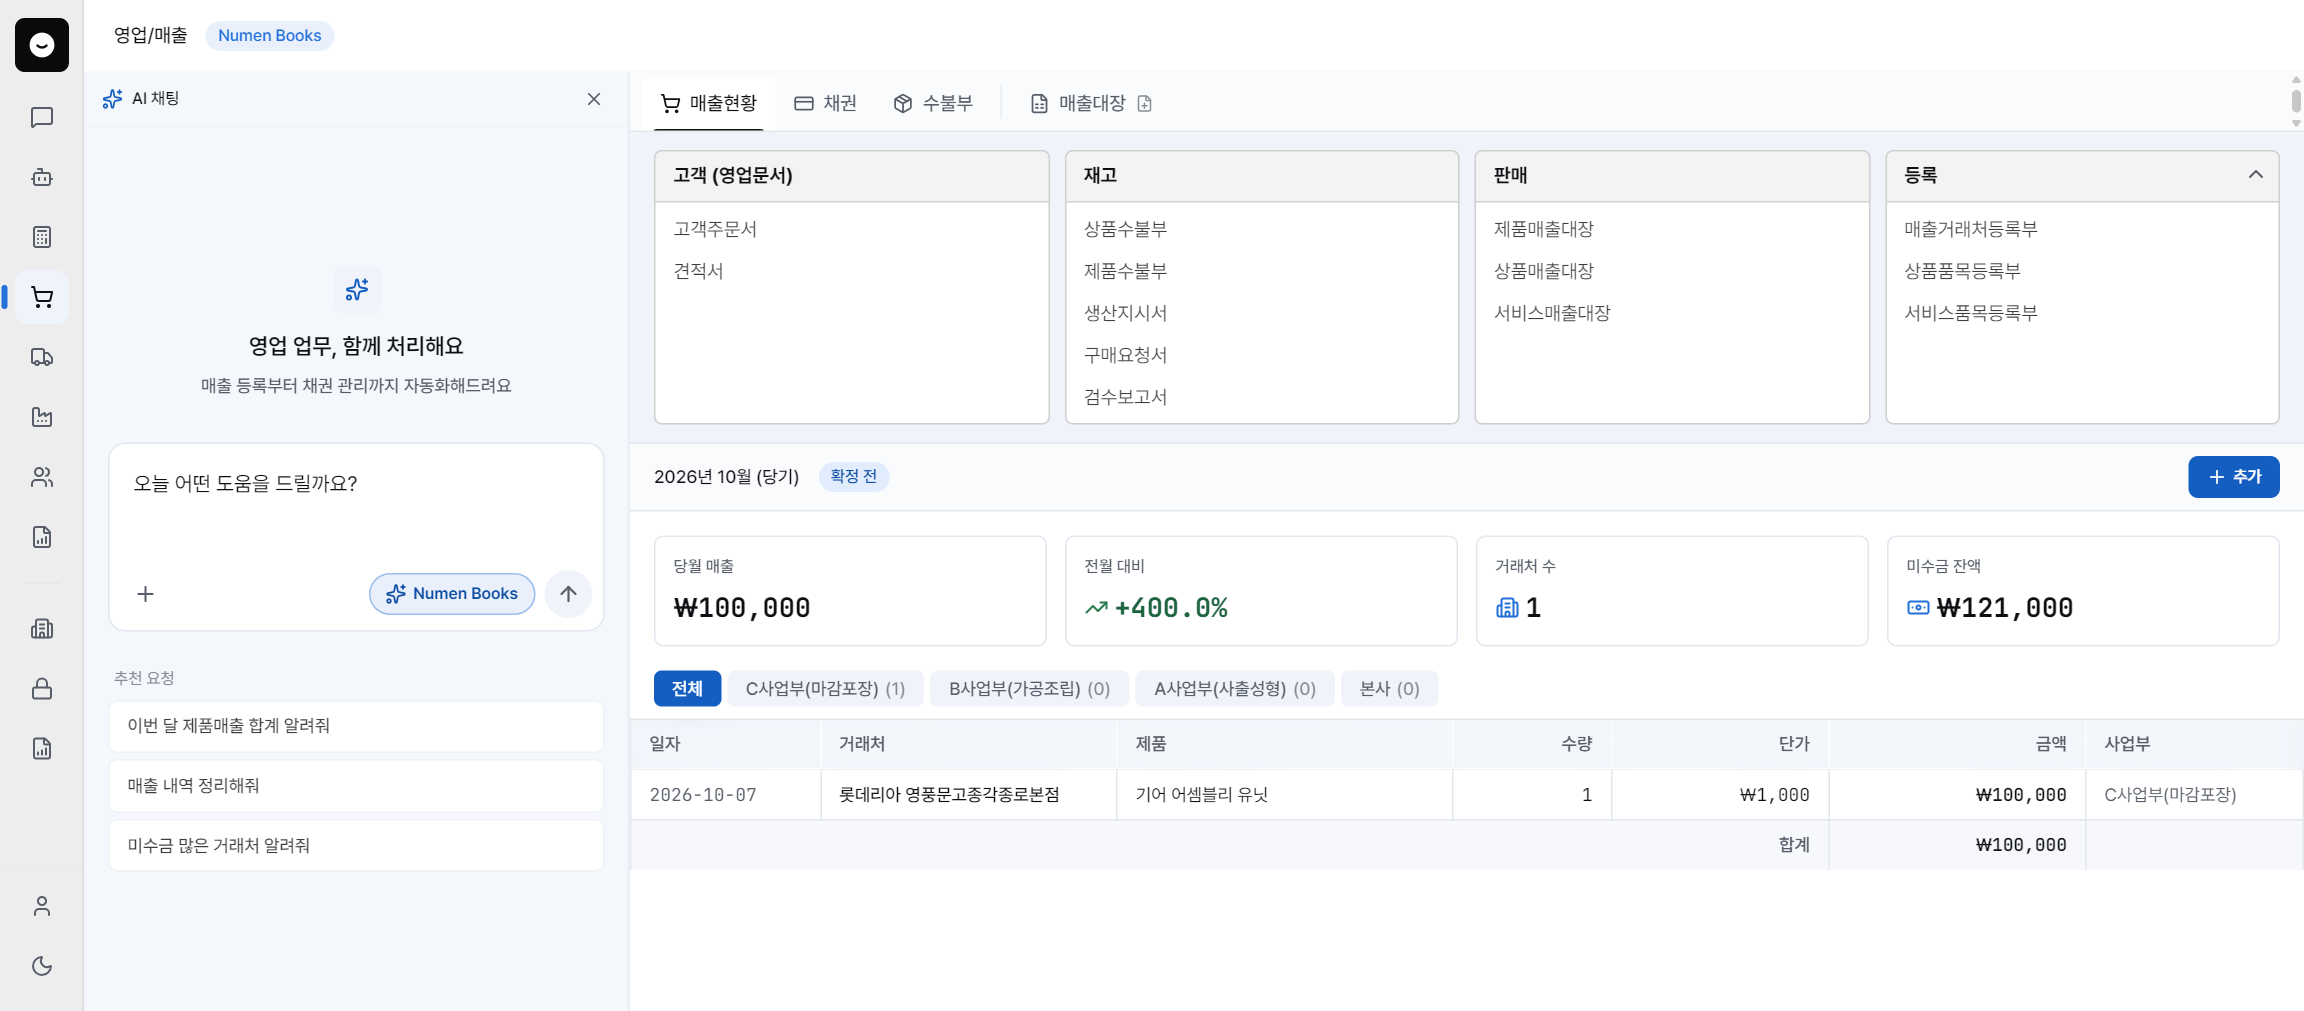
Task: Click the app logo at top left
Action: point(42,45)
